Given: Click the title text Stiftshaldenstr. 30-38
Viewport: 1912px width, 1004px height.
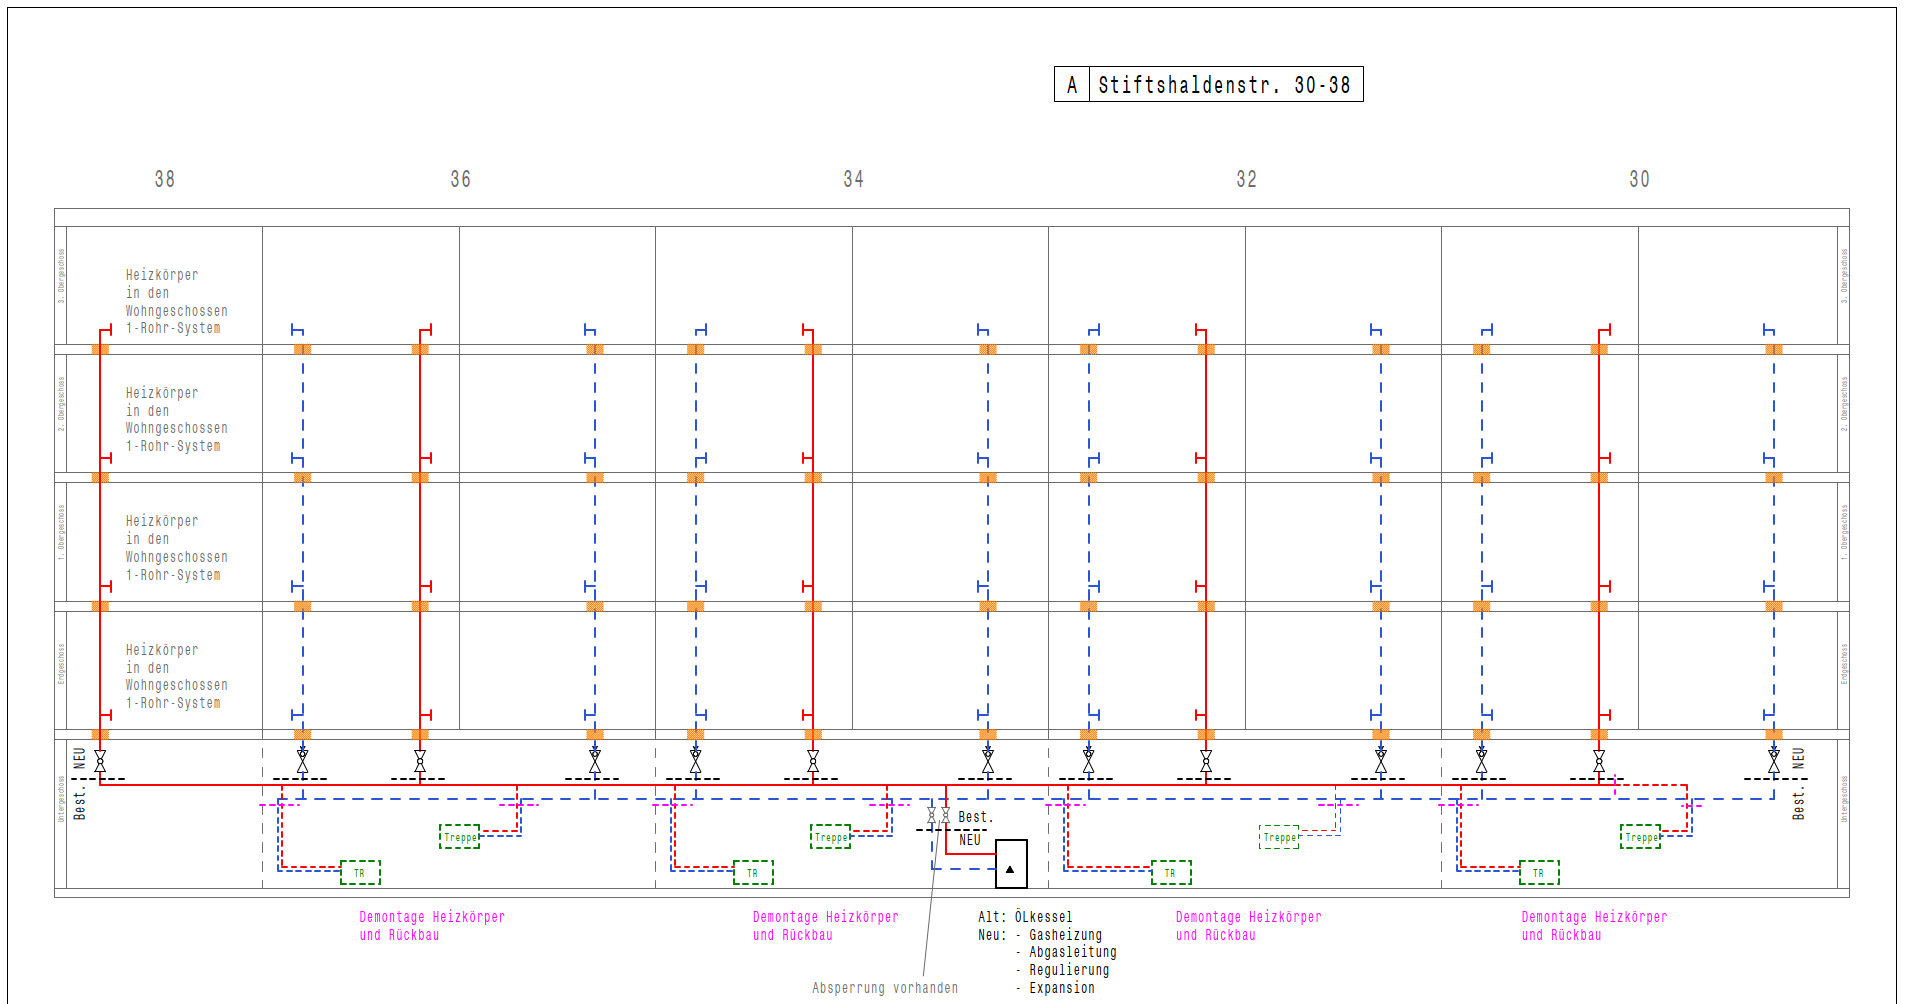Looking at the screenshot, I should pos(1224,85).
